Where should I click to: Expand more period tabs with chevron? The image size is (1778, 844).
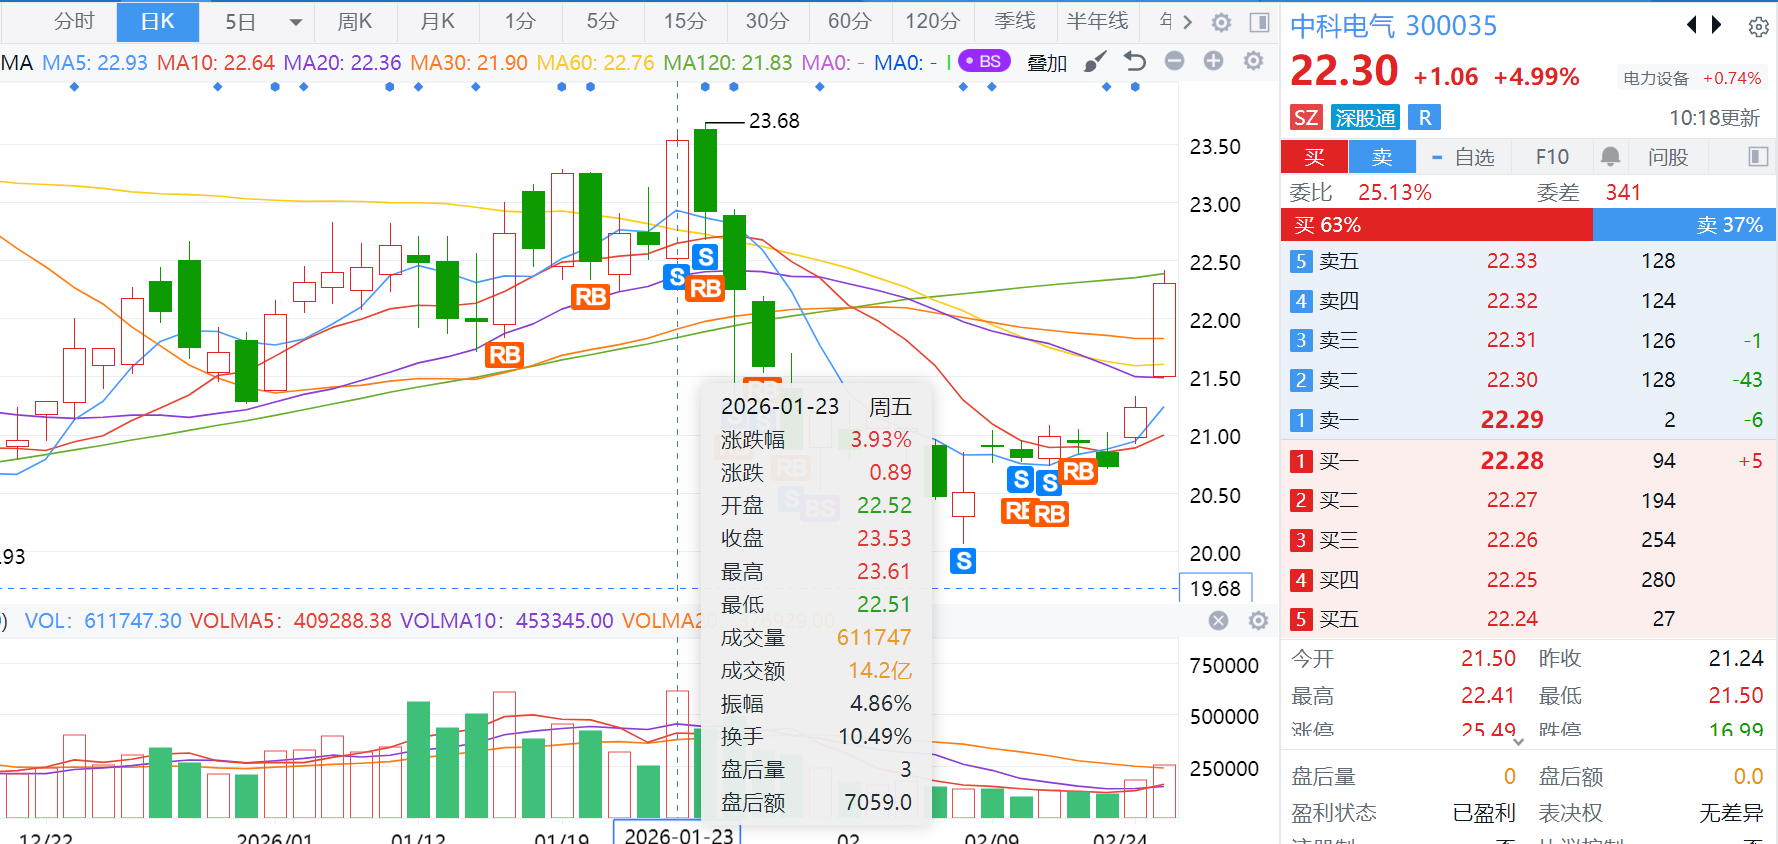click(1188, 22)
